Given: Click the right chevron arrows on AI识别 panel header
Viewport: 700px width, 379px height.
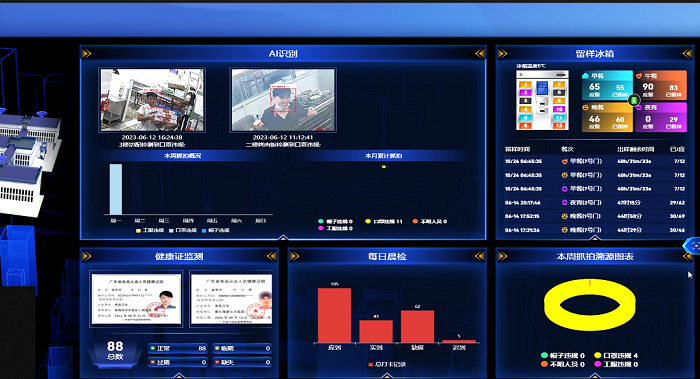Looking at the screenshot, I should tap(480, 54).
